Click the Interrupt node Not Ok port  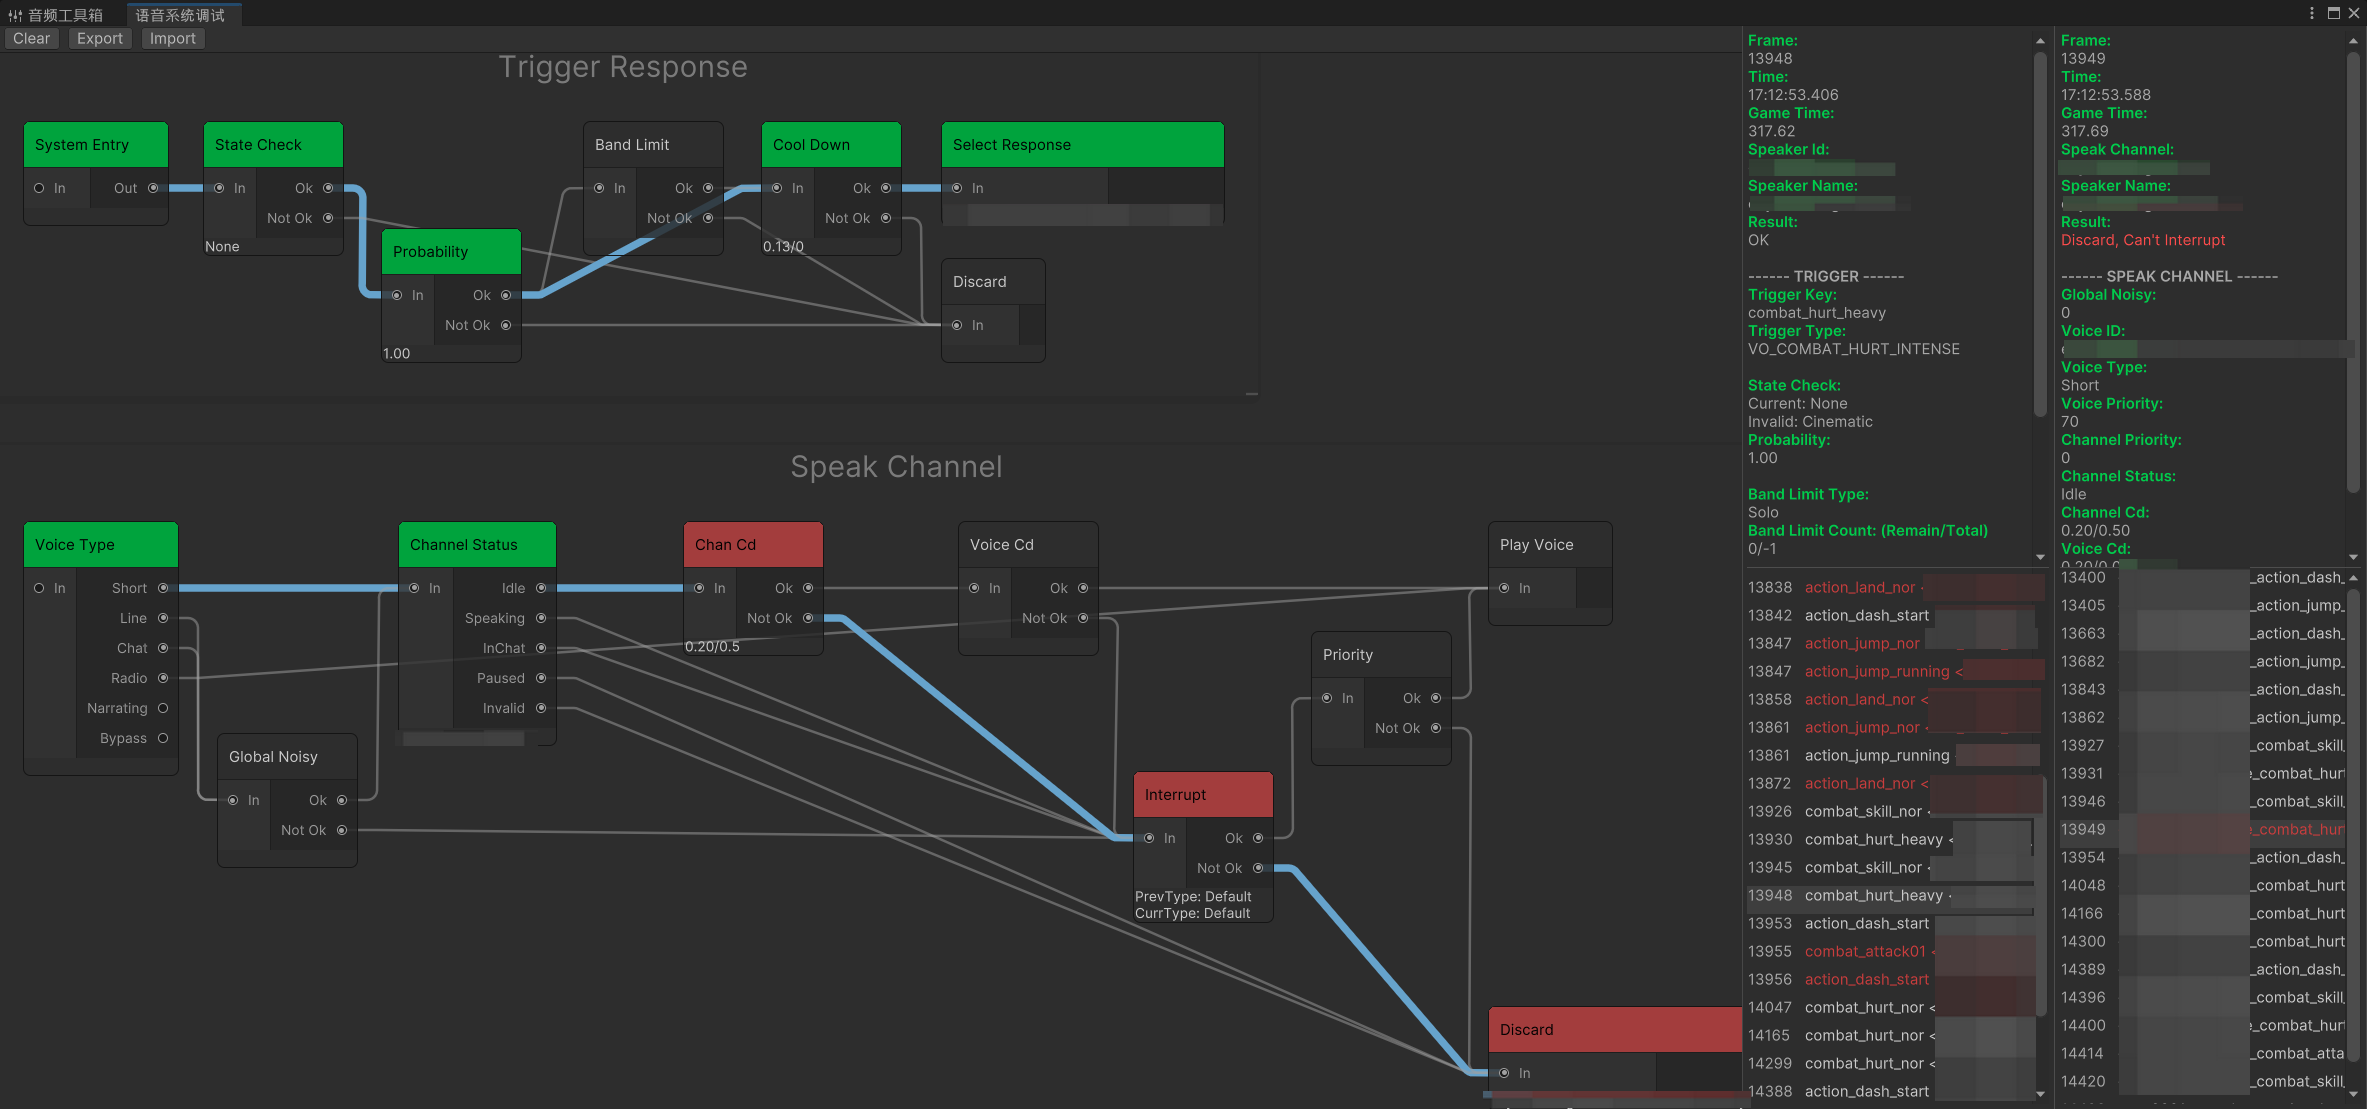click(1258, 868)
